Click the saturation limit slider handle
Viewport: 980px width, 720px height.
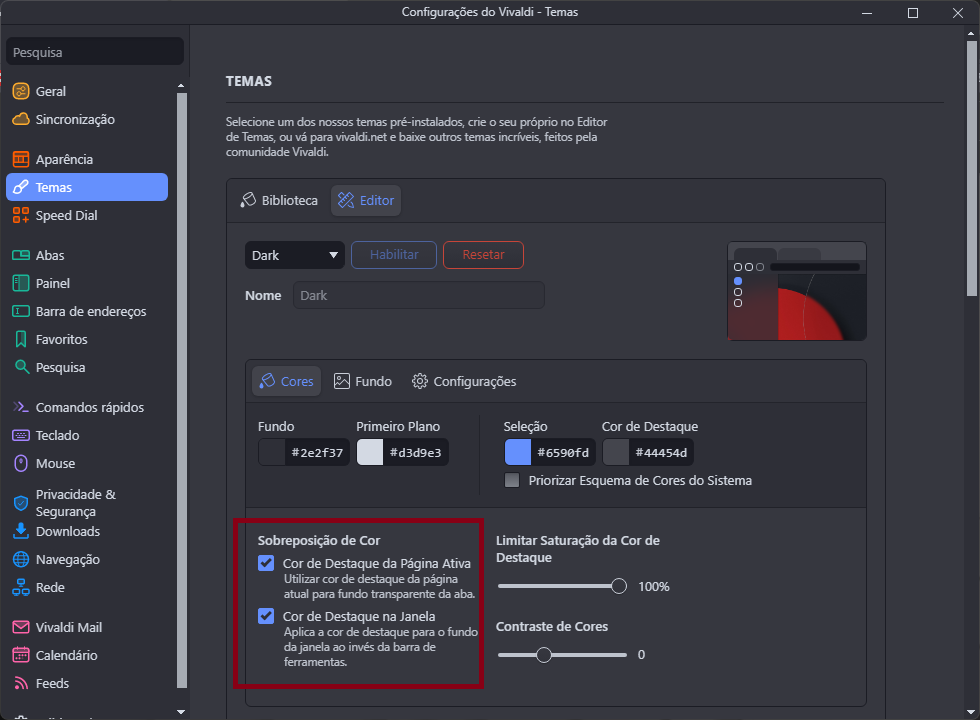coord(619,586)
